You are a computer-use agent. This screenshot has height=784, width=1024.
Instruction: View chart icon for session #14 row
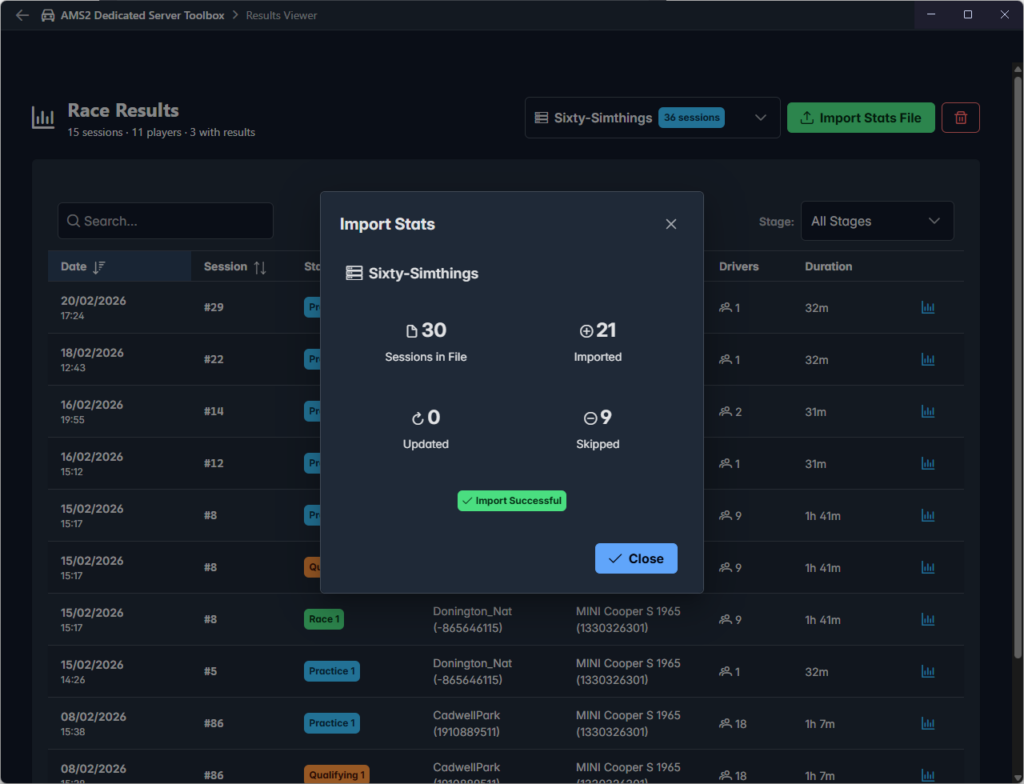(x=927, y=412)
